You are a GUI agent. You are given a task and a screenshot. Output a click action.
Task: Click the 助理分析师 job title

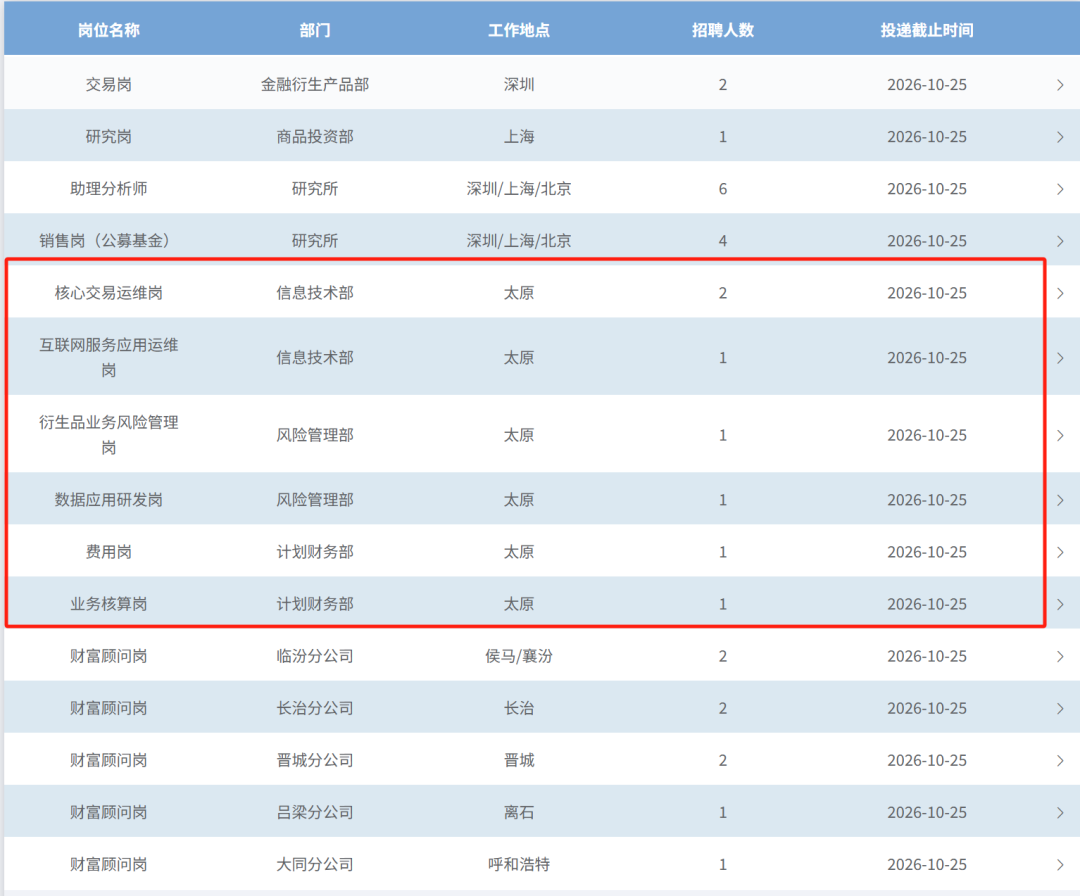pyautogui.click(x=109, y=189)
